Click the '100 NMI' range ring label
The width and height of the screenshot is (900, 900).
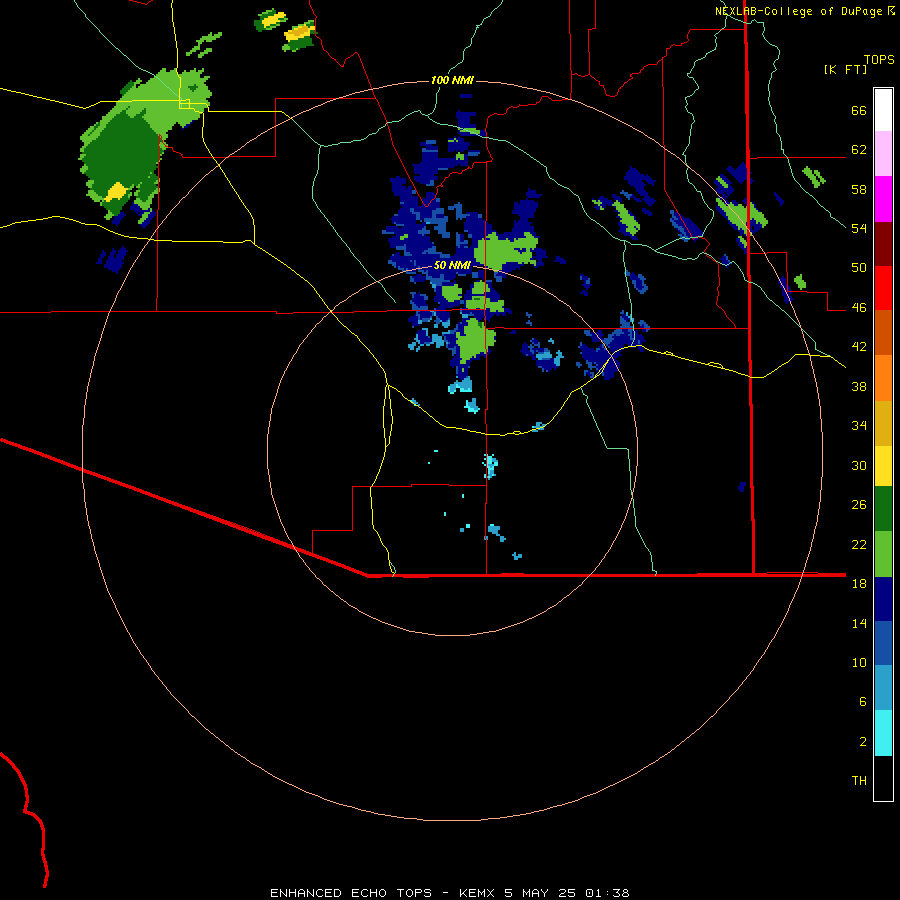452,80
